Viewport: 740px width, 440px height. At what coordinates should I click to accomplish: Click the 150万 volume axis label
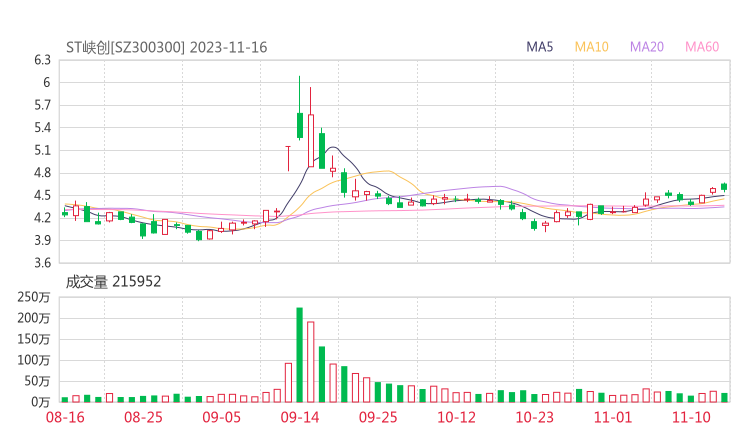point(34,339)
